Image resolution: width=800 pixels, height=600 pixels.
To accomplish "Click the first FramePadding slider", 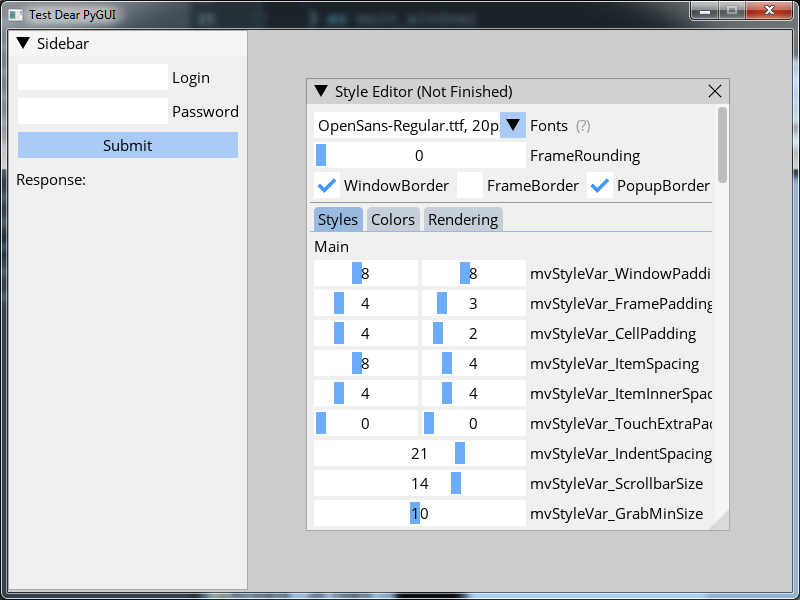I will [x=365, y=303].
